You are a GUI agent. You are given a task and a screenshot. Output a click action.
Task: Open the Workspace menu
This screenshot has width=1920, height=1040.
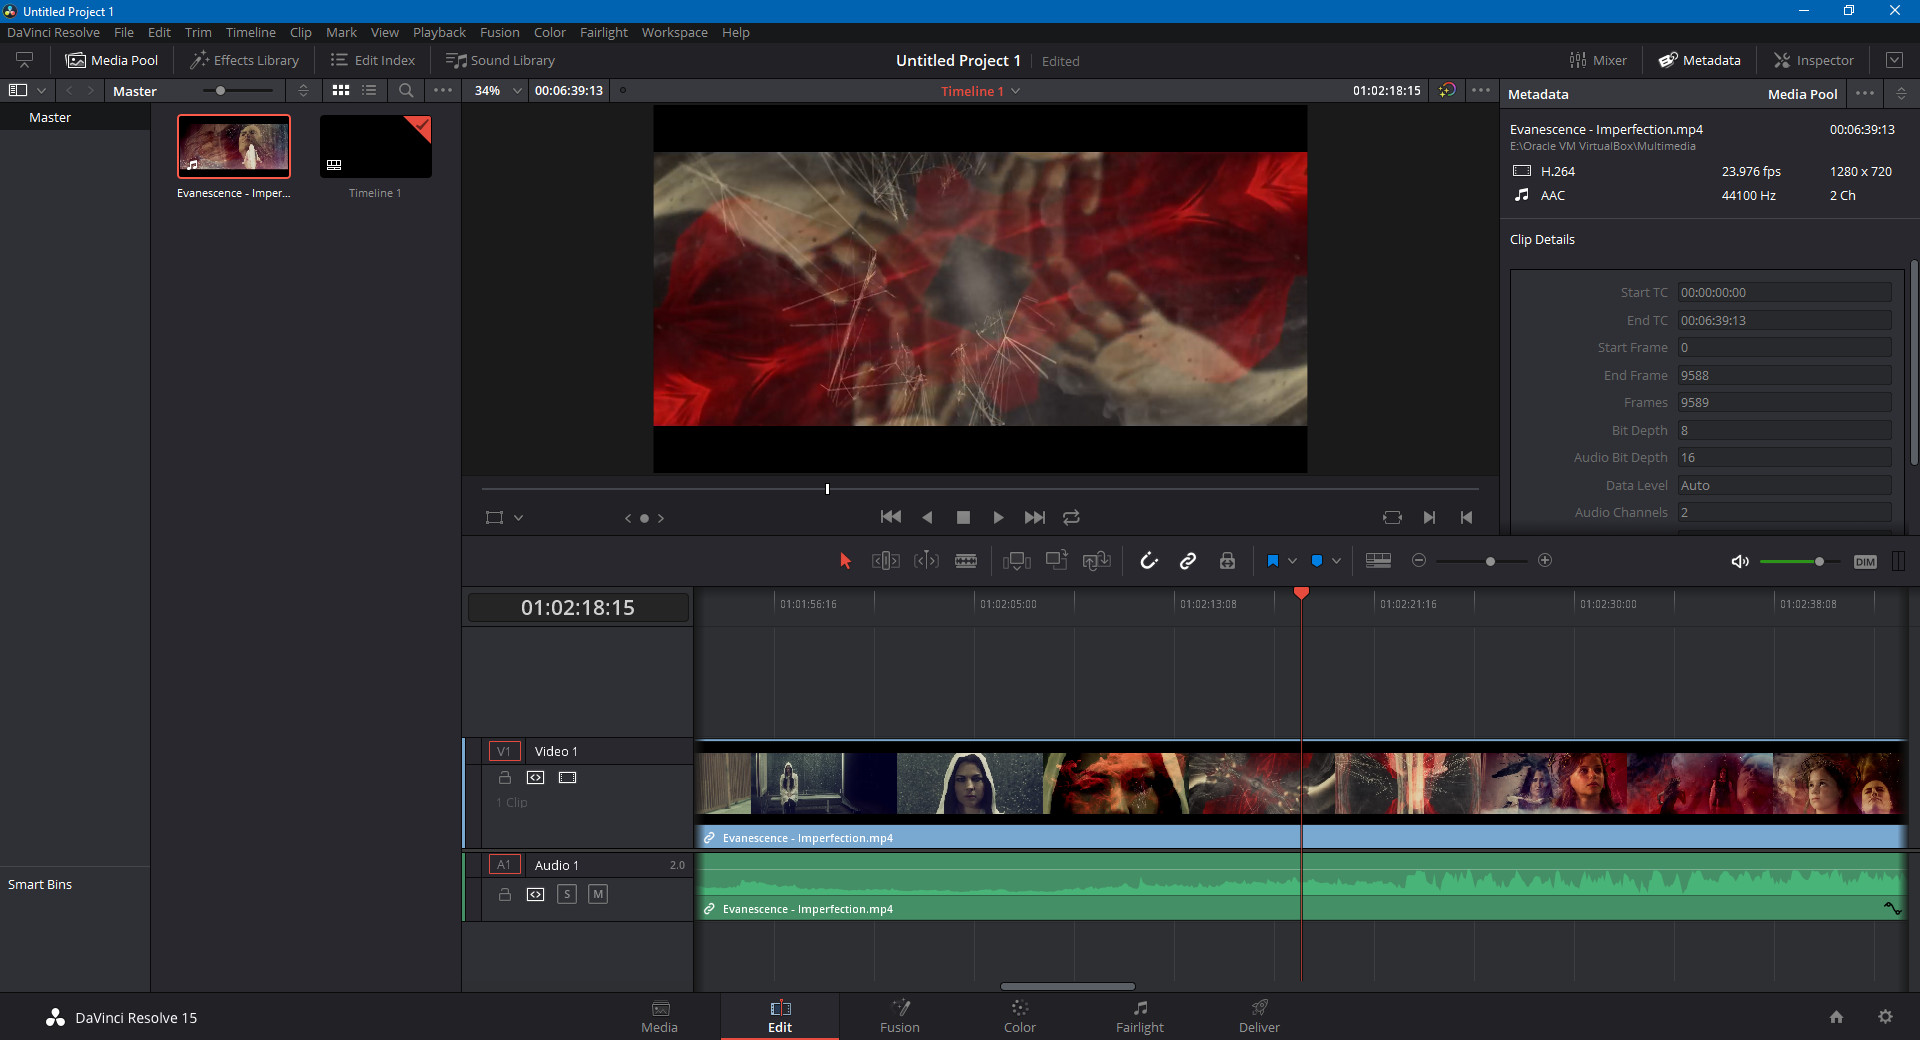(674, 32)
